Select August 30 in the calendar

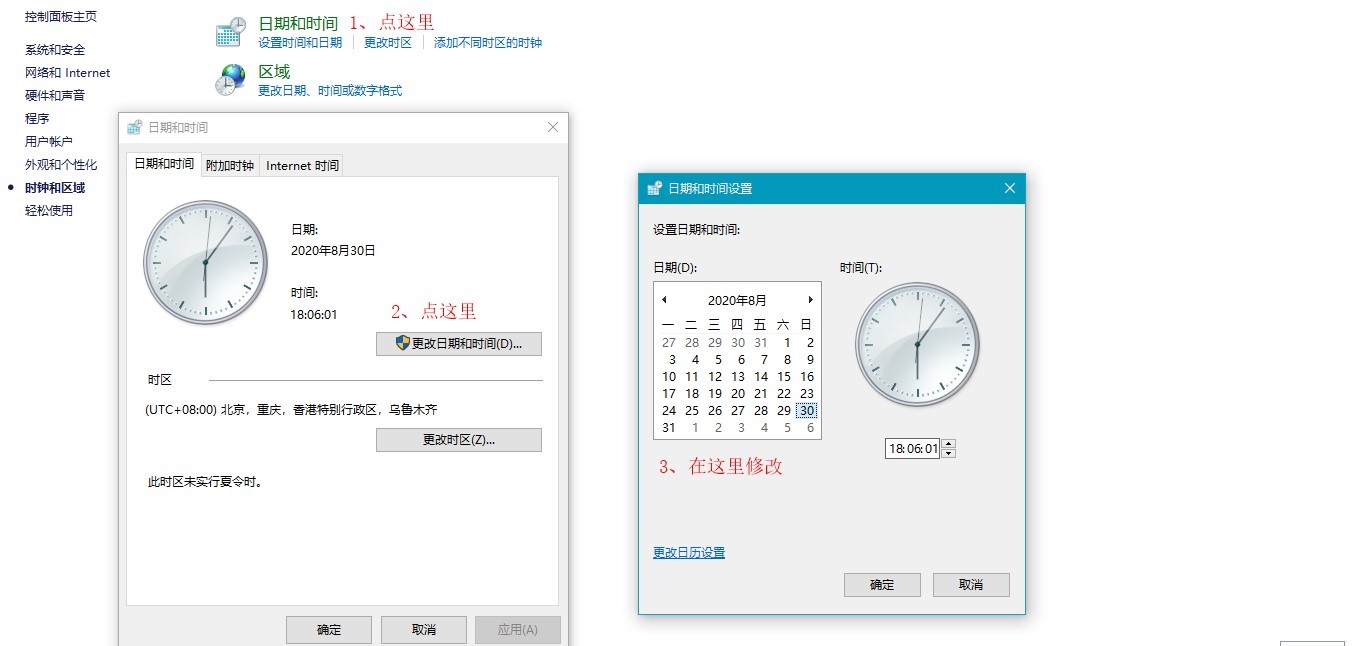[x=807, y=411]
